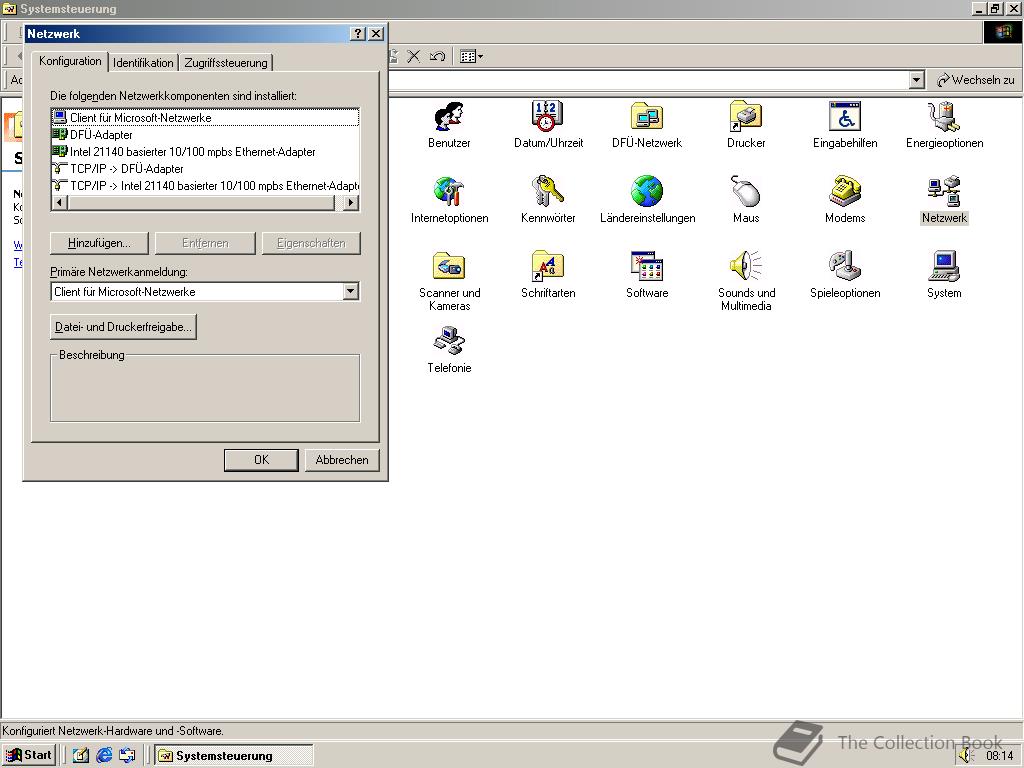Select TCP/IP -> DFÜ-Adapter entry

pos(205,168)
